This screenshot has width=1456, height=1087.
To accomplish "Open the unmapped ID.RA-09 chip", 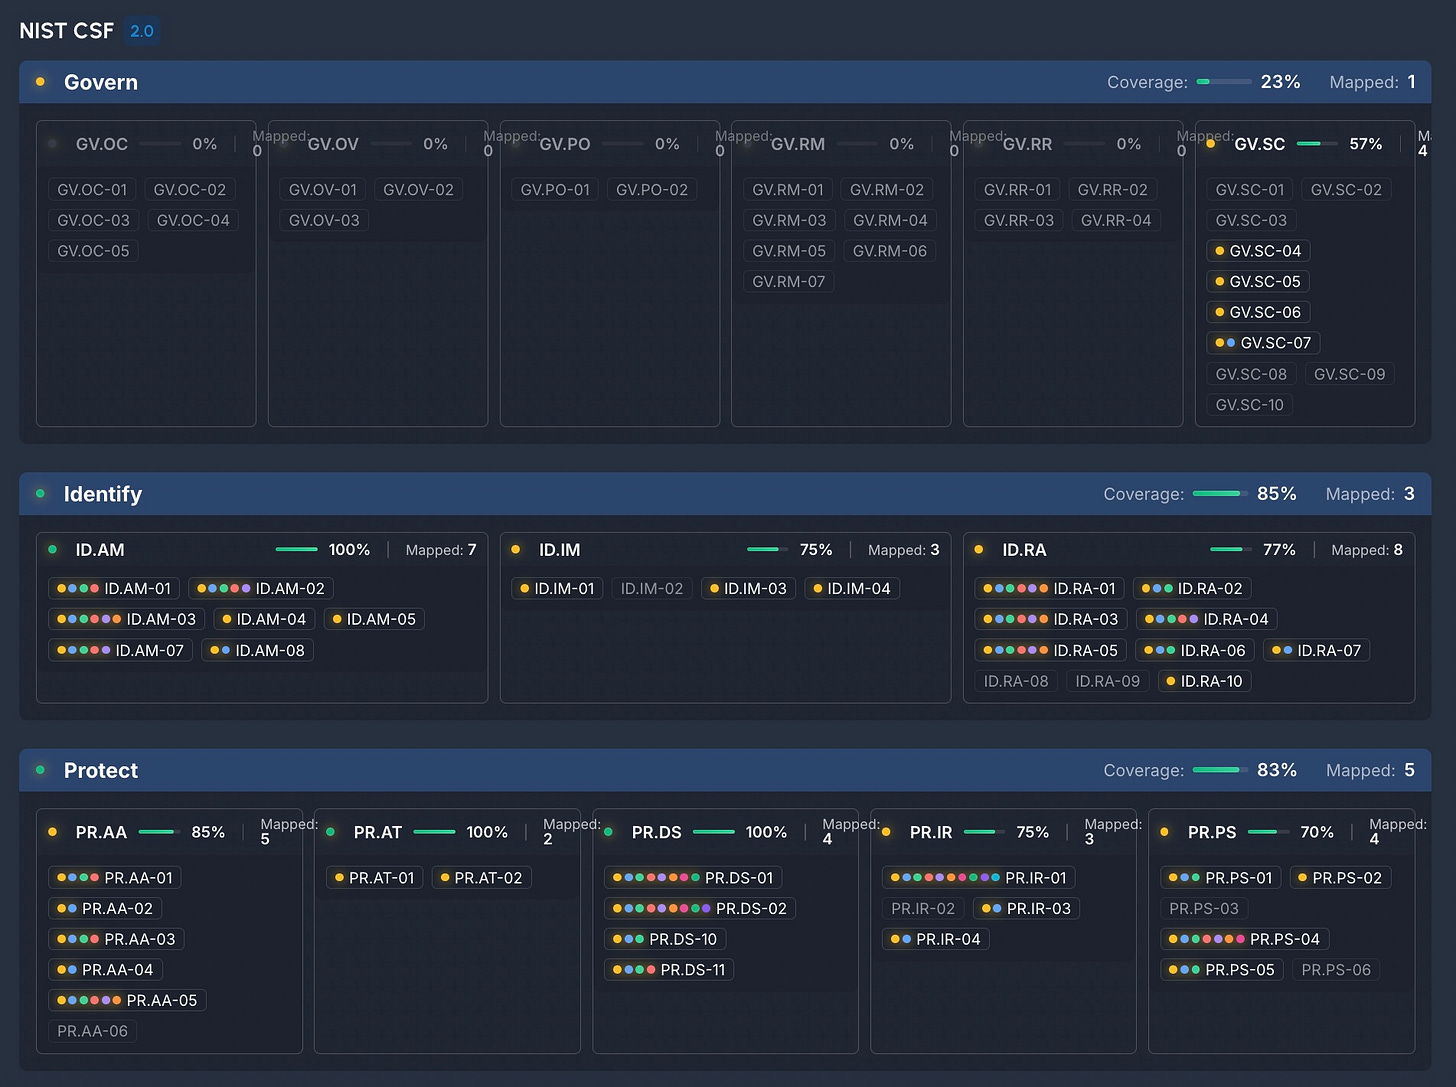I will (x=1108, y=681).
